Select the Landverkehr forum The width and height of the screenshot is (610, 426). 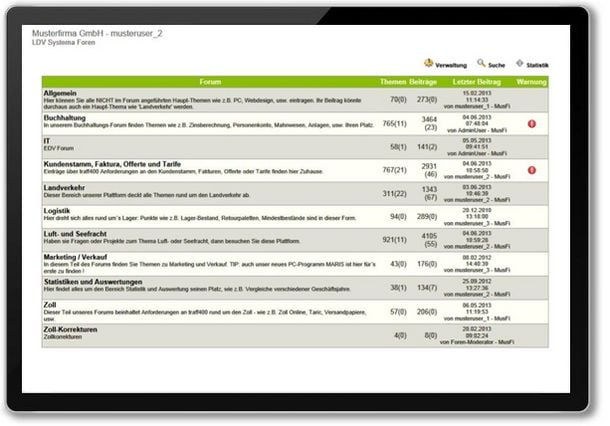pos(66,187)
